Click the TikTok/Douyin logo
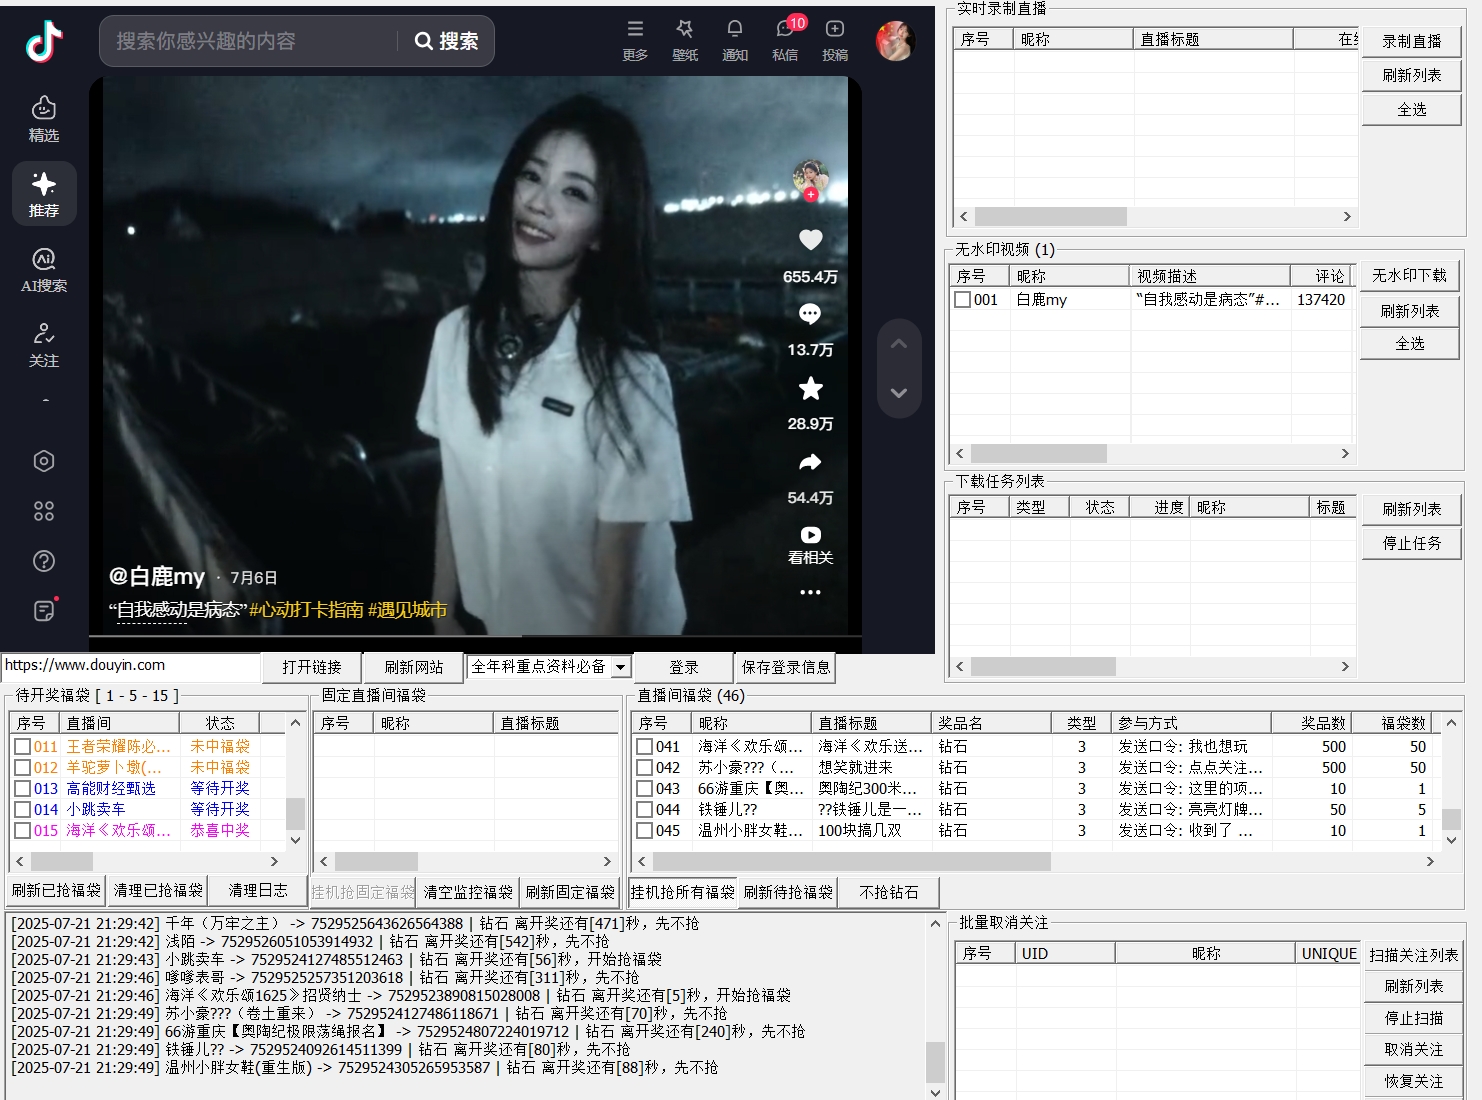 point(44,41)
